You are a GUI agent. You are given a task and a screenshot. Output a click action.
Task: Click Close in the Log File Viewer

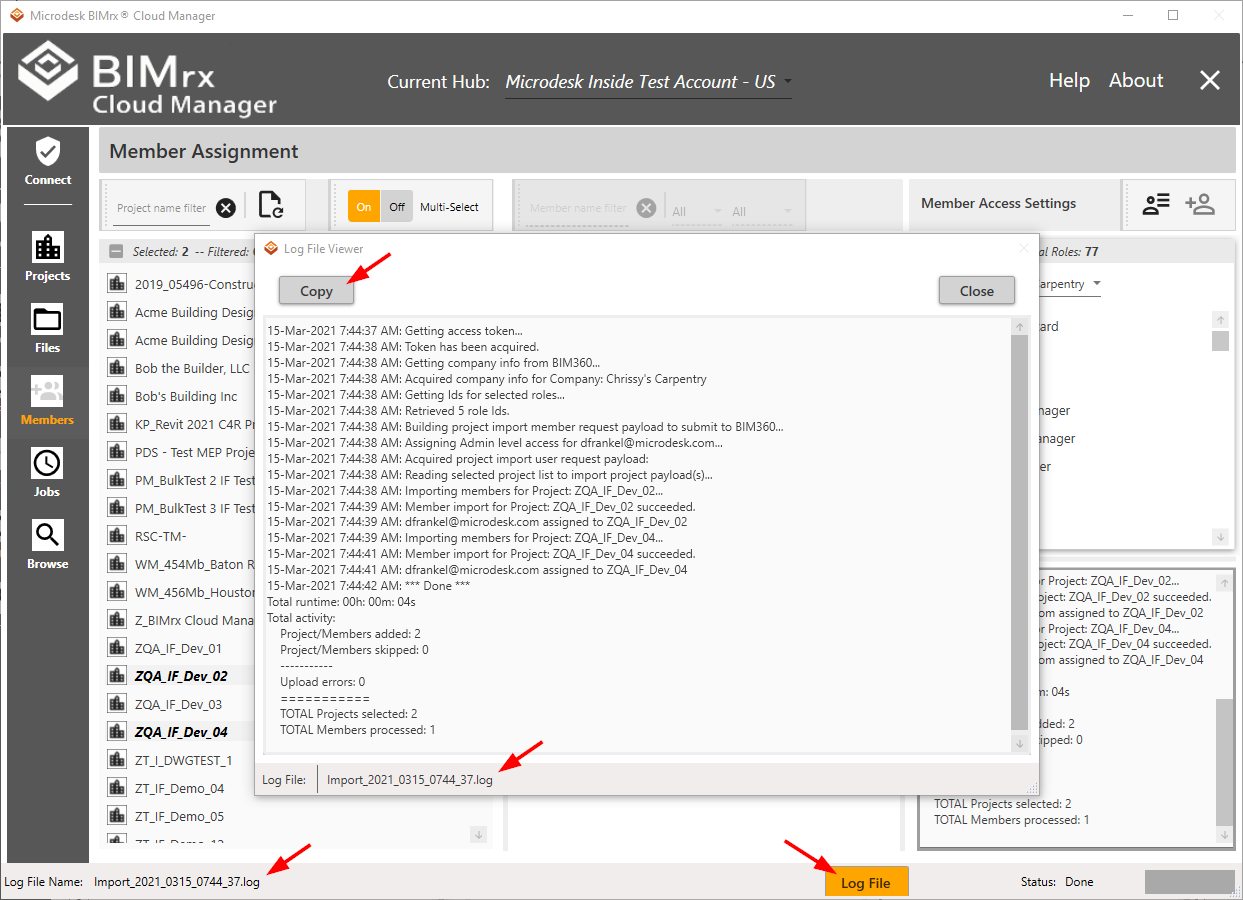tap(977, 291)
